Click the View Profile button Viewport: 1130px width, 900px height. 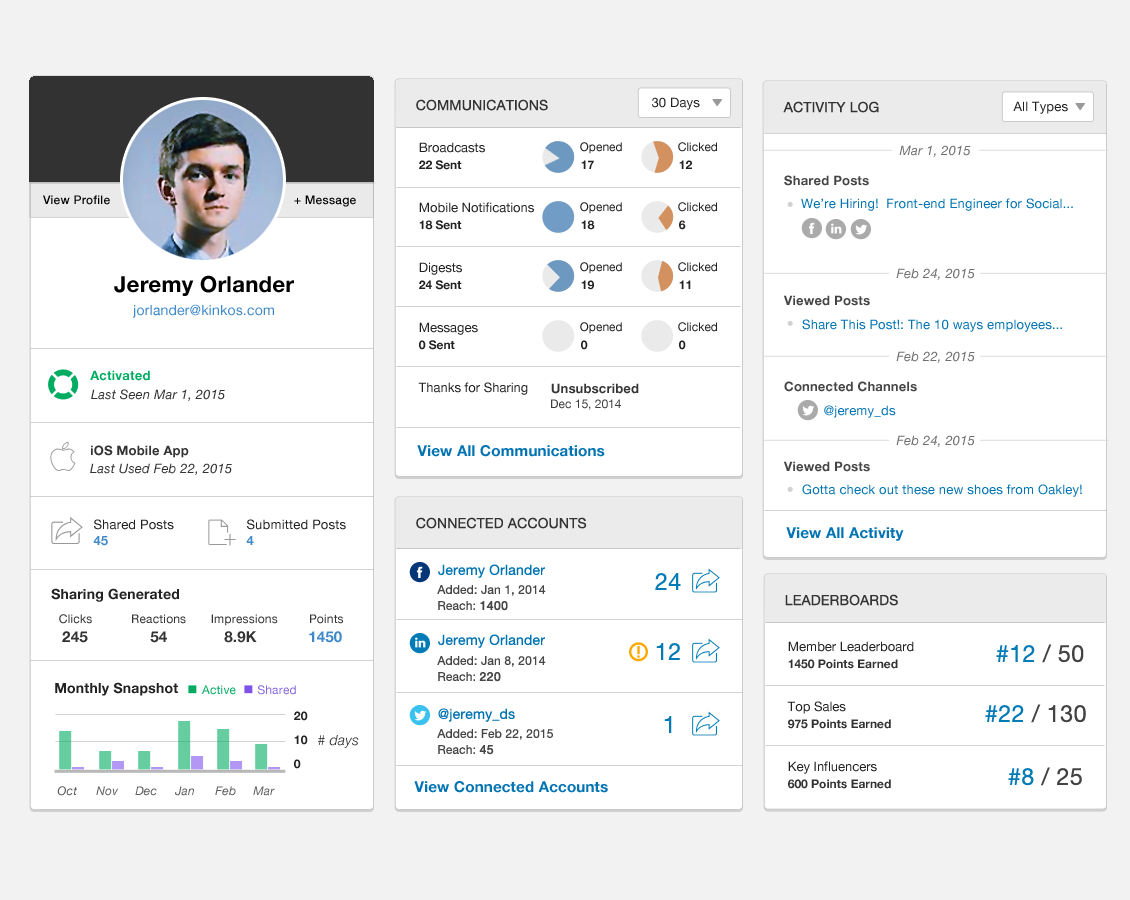[x=76, y=200]
